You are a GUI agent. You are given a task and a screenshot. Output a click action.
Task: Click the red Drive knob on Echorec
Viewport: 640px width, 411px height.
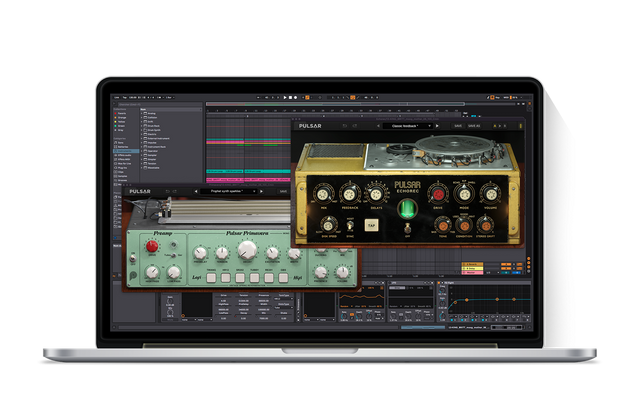pos(437,194)
